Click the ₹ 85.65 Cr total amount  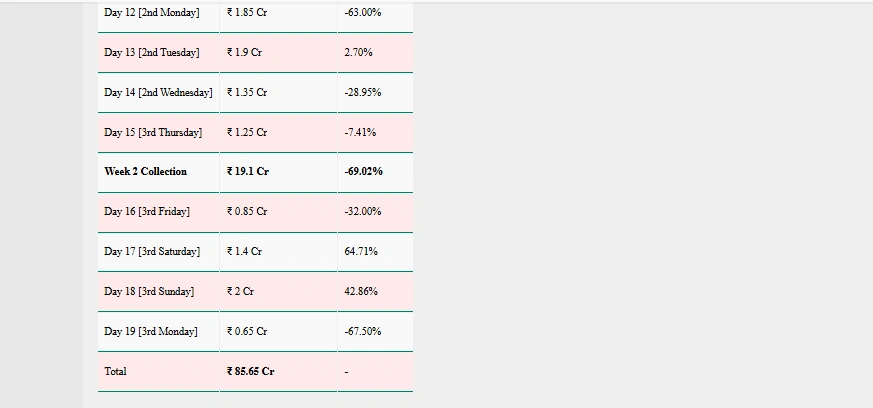coord(251,372)
